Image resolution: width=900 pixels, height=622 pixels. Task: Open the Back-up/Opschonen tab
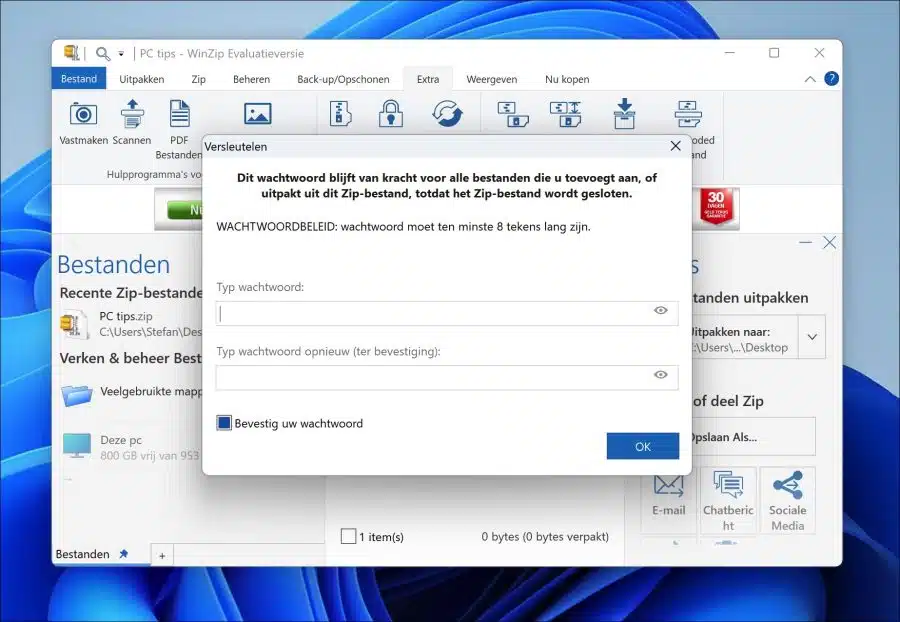tap(343, 79)
